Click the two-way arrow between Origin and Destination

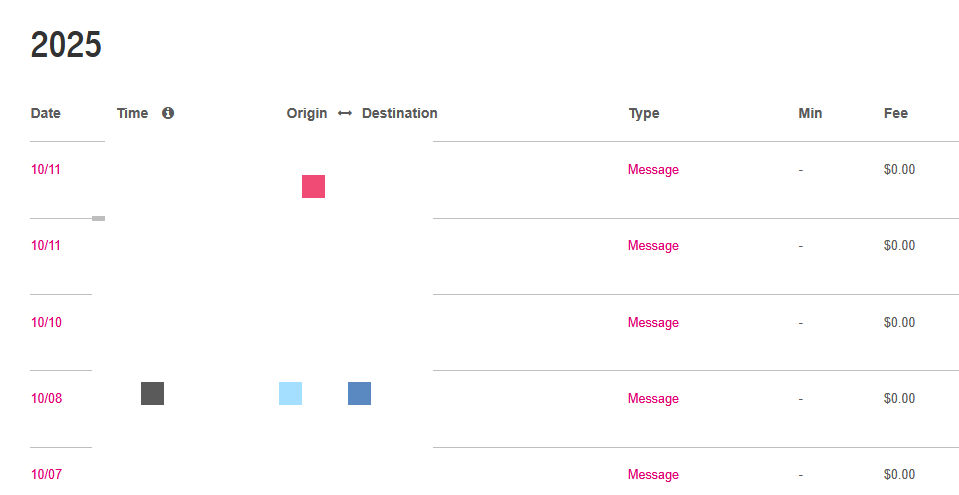[345, 113]
